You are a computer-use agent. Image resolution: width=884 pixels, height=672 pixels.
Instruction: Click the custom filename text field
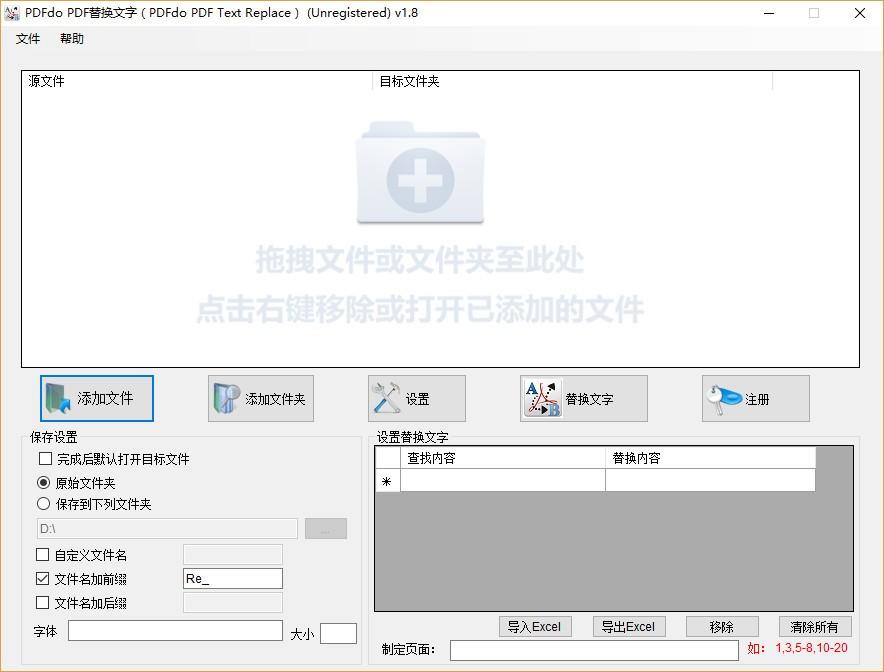click(233, 554)
